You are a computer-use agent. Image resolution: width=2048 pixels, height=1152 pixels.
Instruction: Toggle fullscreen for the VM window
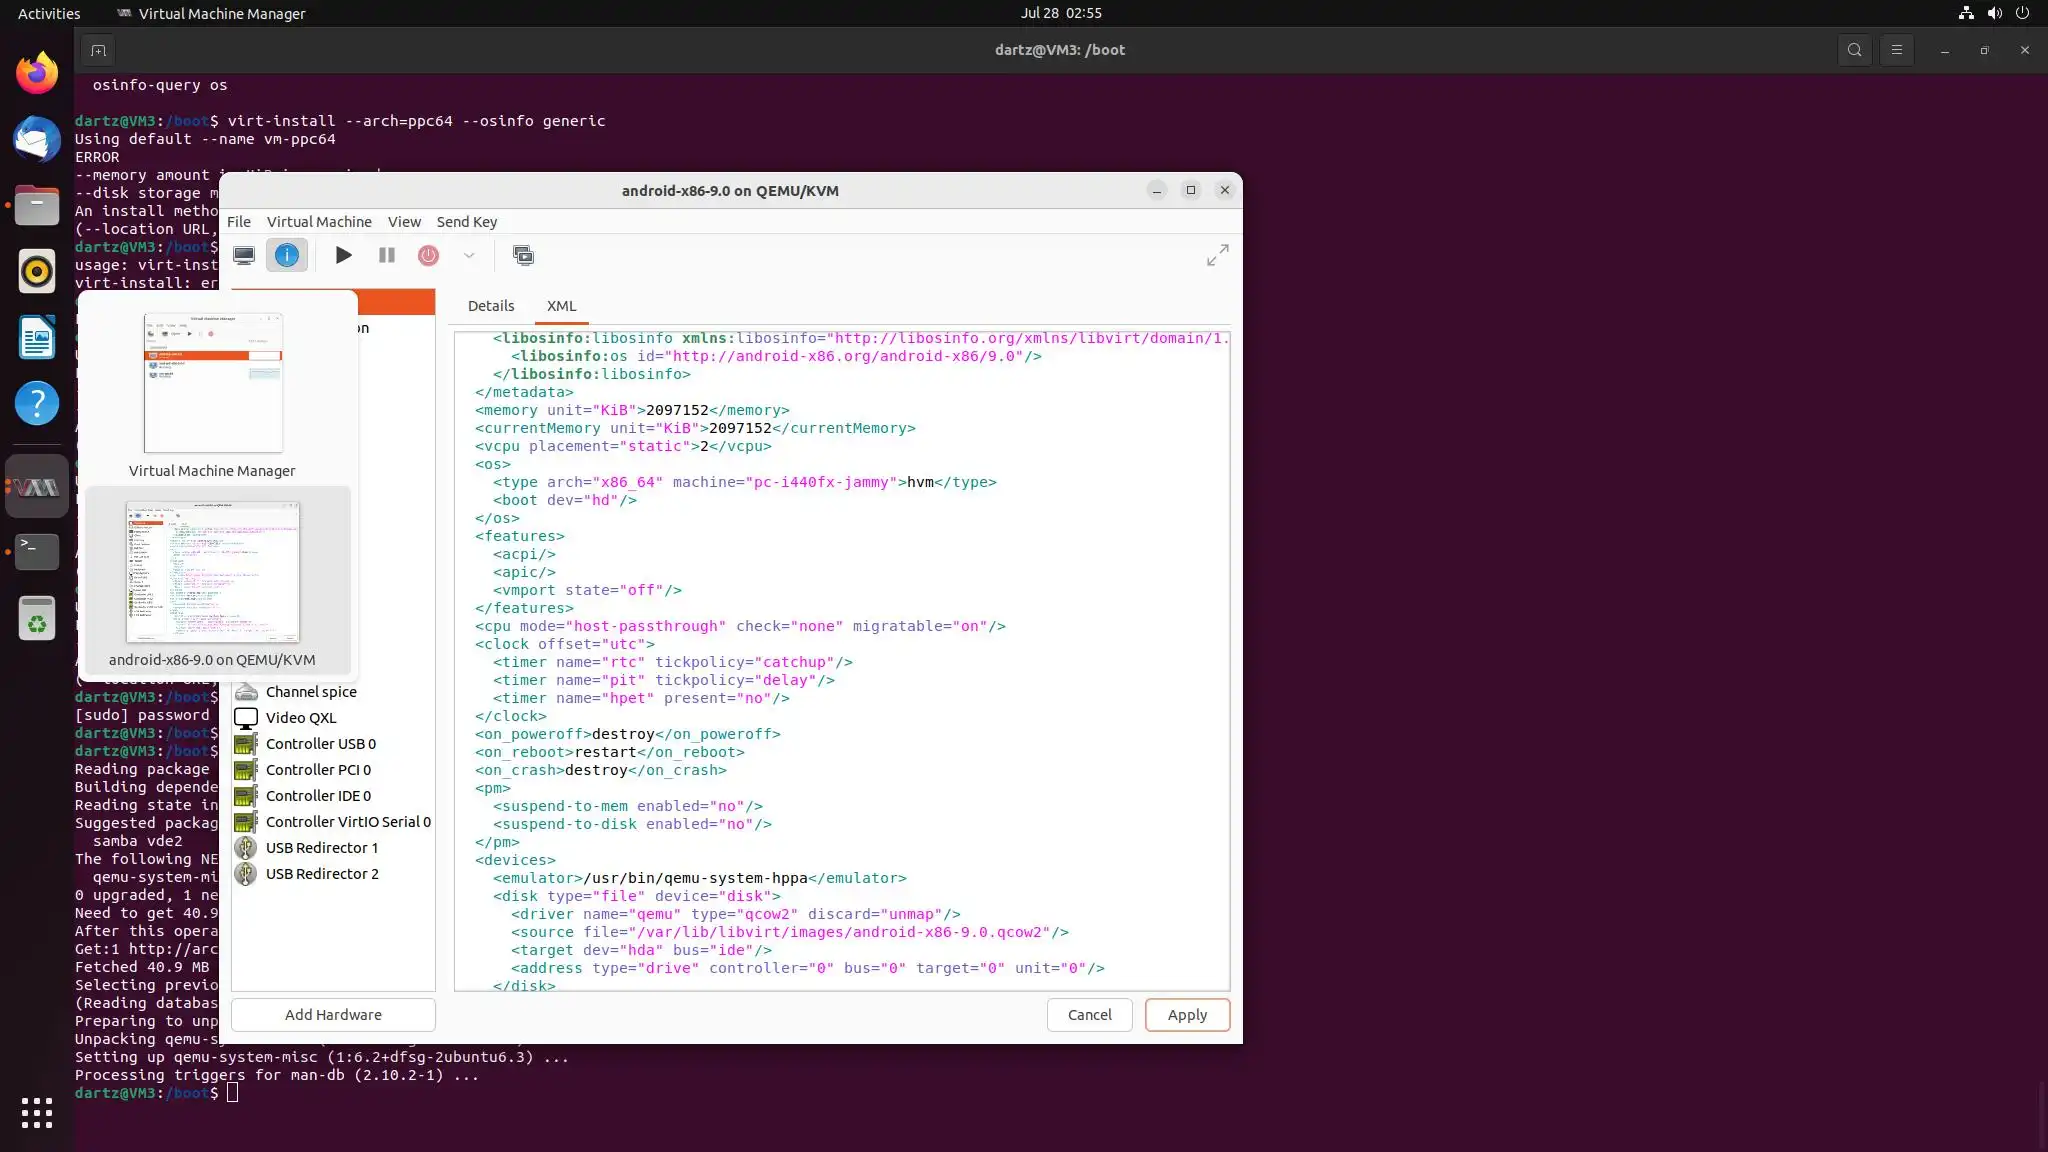point(1217,255)
